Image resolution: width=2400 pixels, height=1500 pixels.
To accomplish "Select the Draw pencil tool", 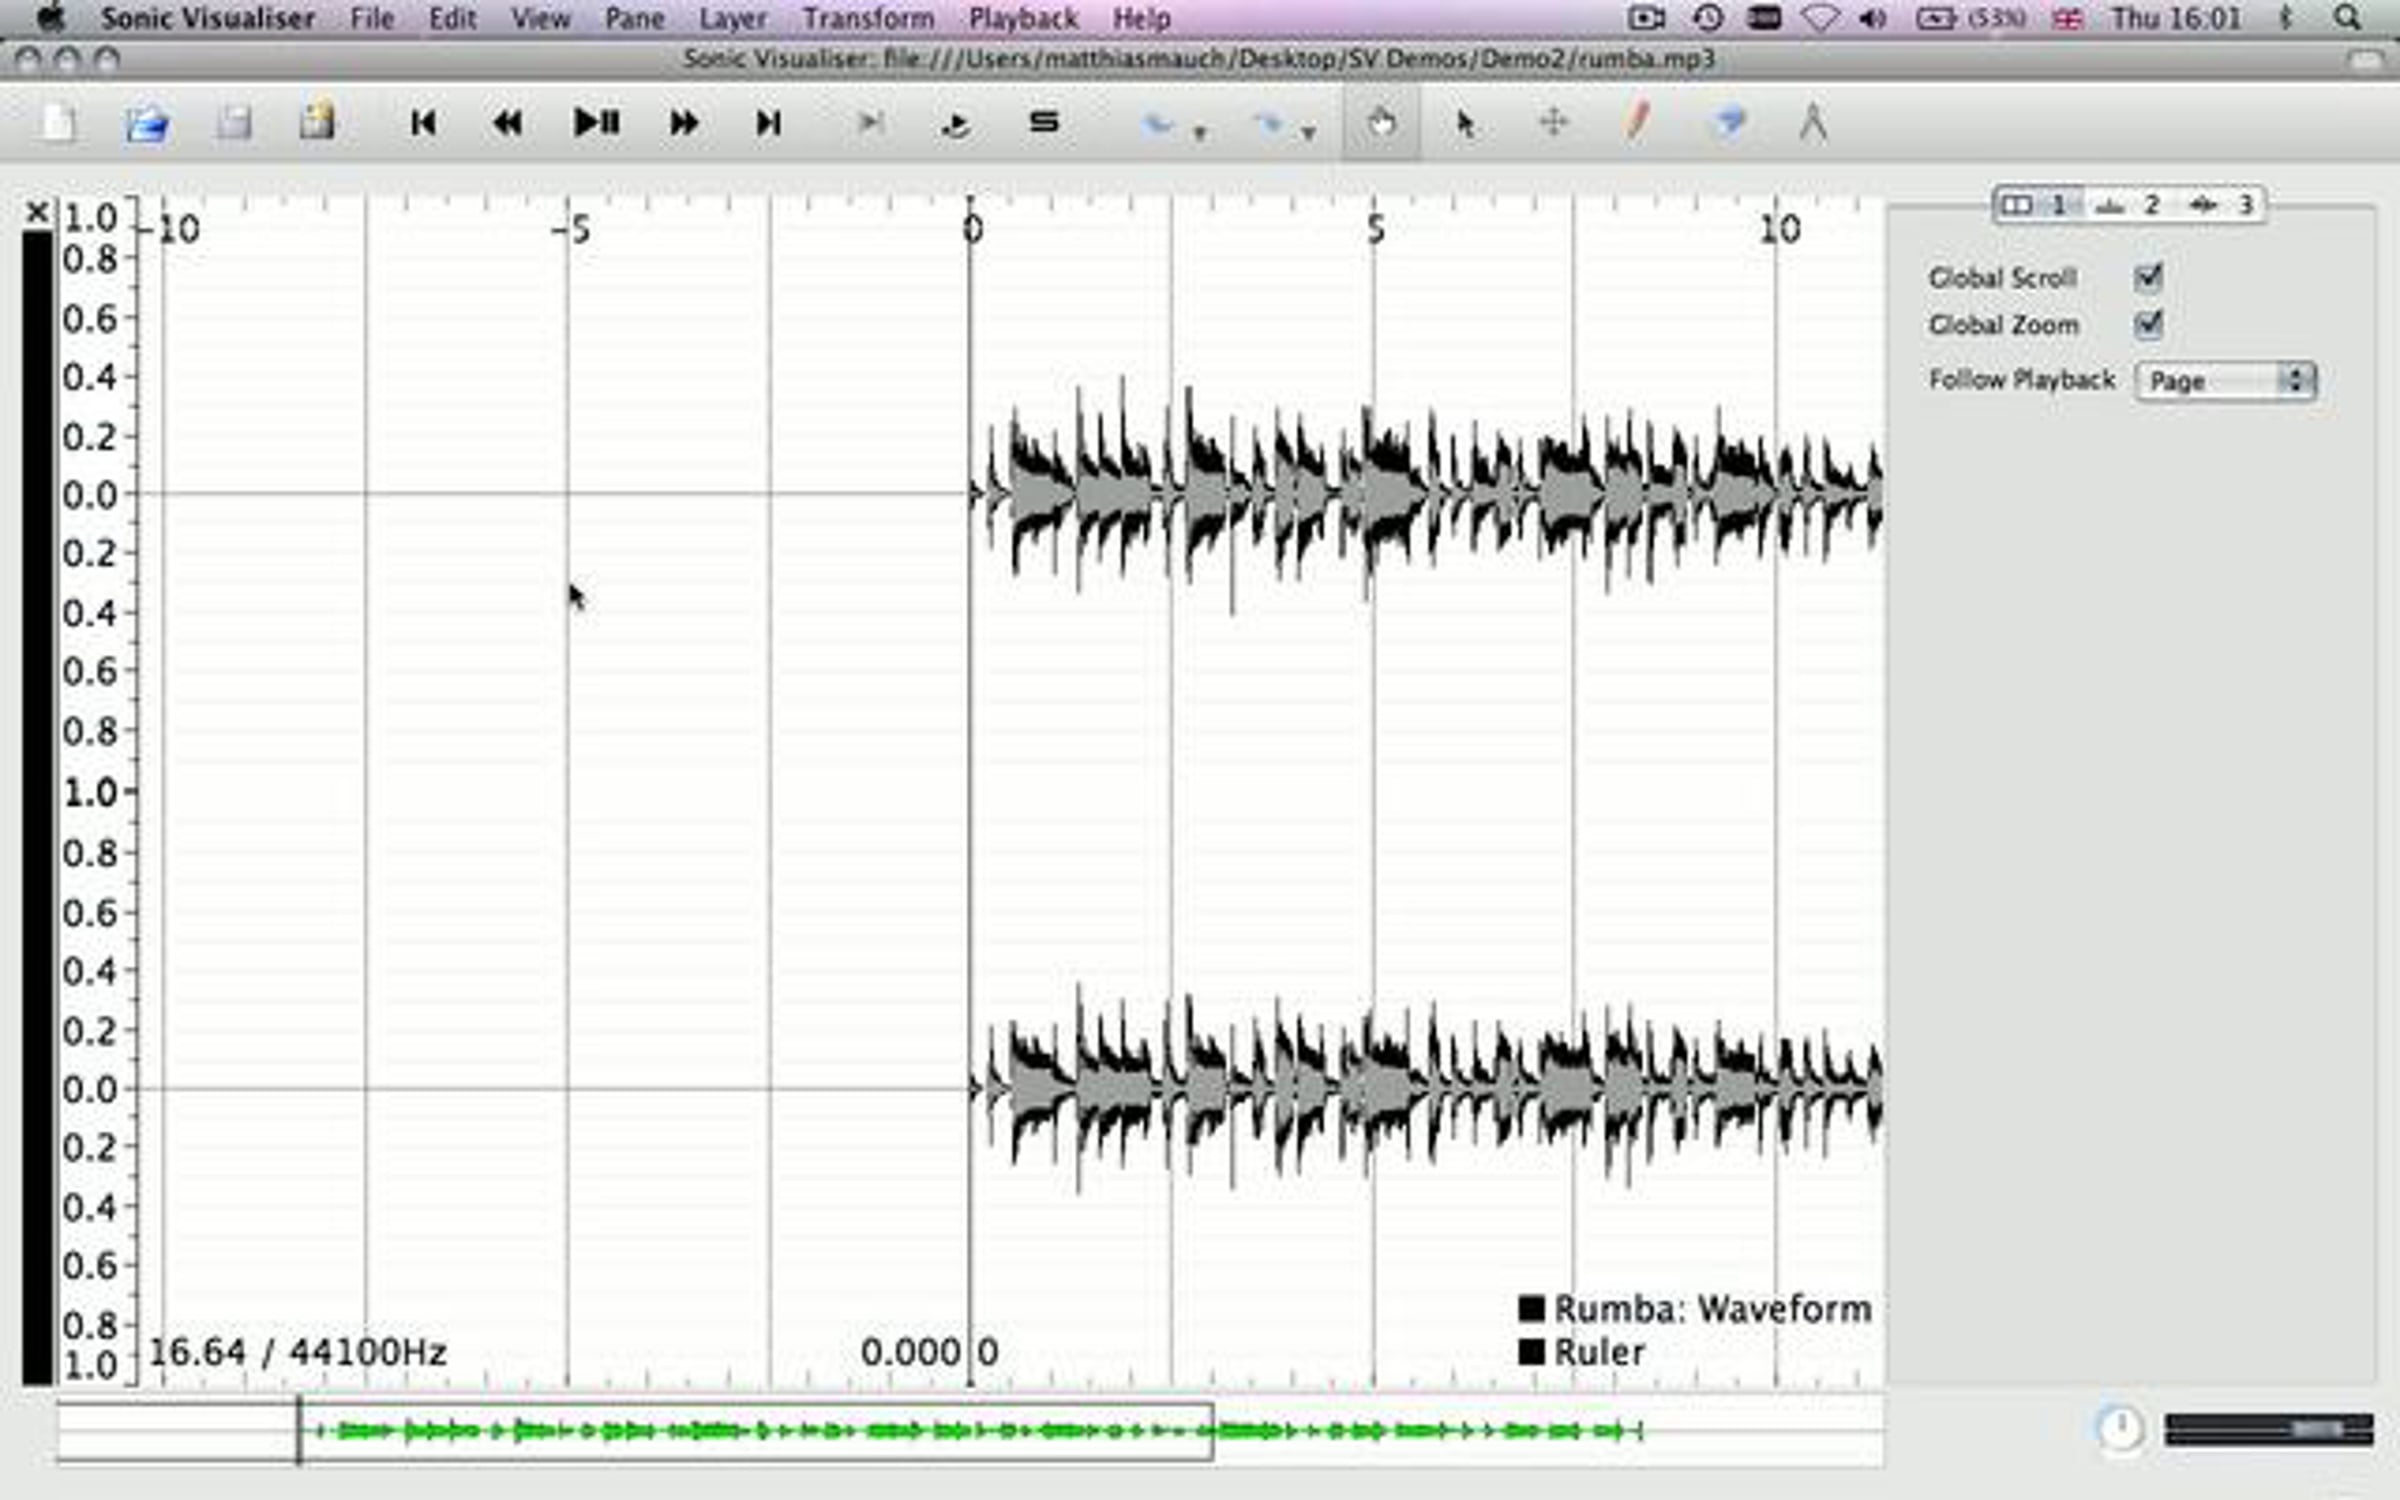I will [x=1637, y=123].
